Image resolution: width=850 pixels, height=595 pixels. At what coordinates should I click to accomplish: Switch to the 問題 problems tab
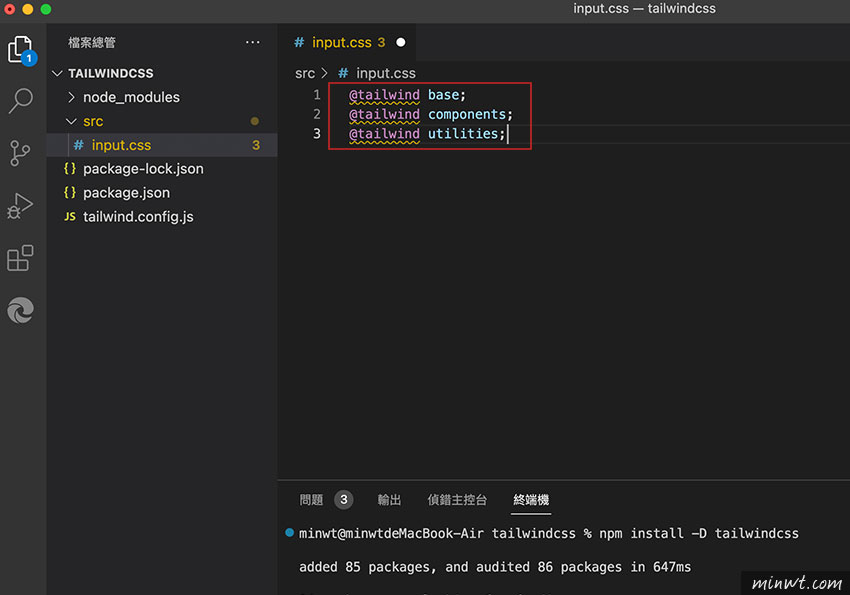(311, 500)
